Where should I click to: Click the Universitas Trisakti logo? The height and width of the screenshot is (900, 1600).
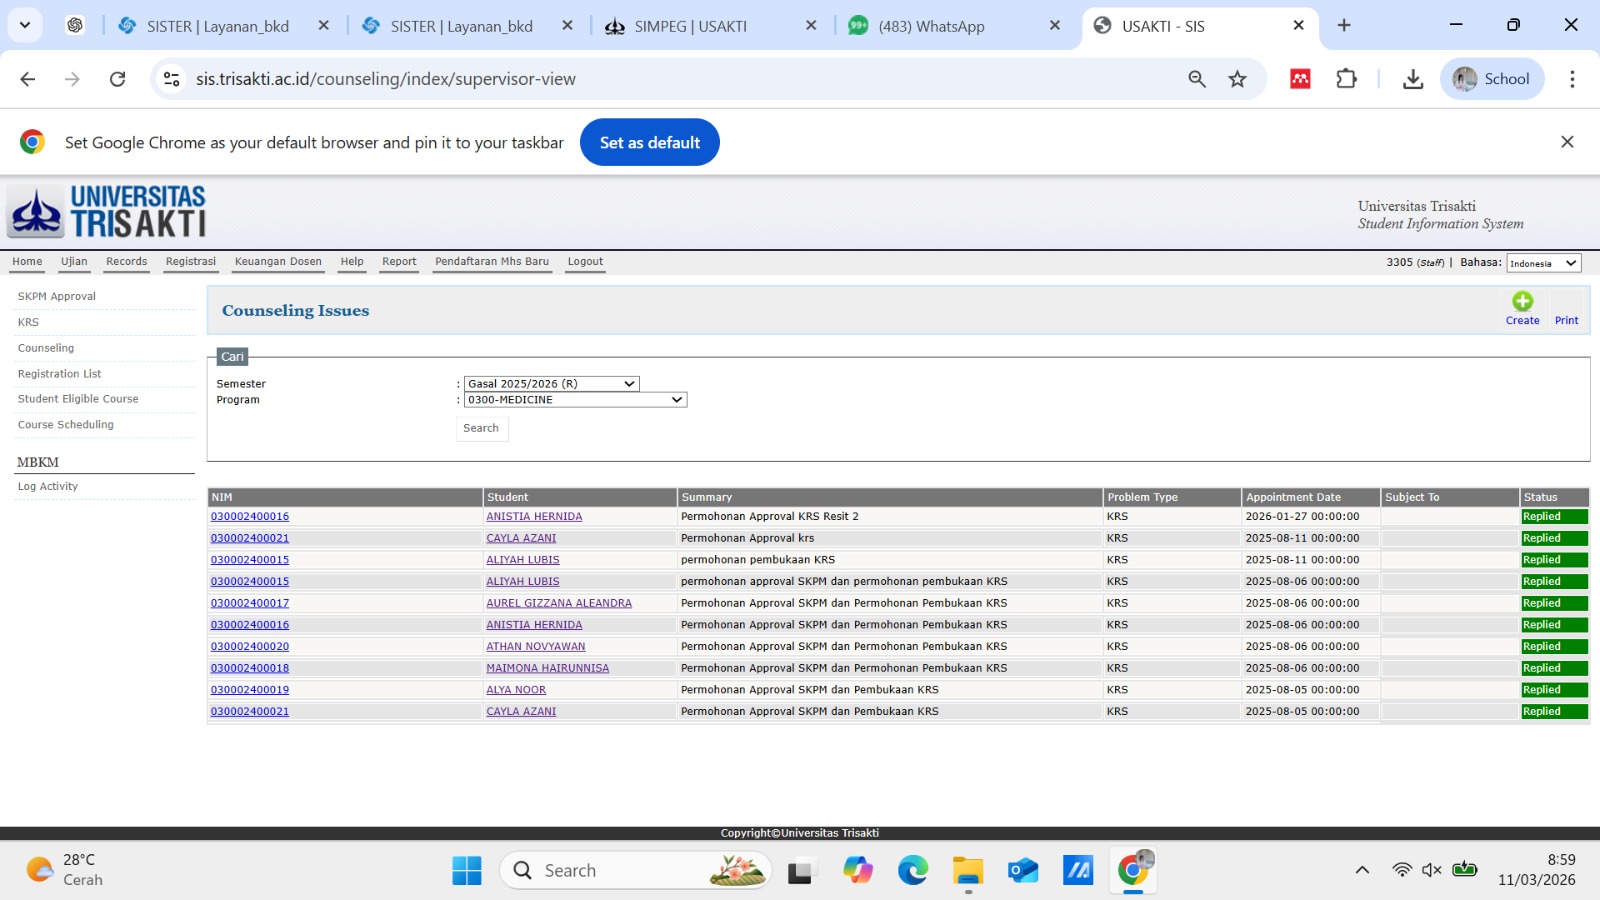pyautogui.click(x=107, y=212)
